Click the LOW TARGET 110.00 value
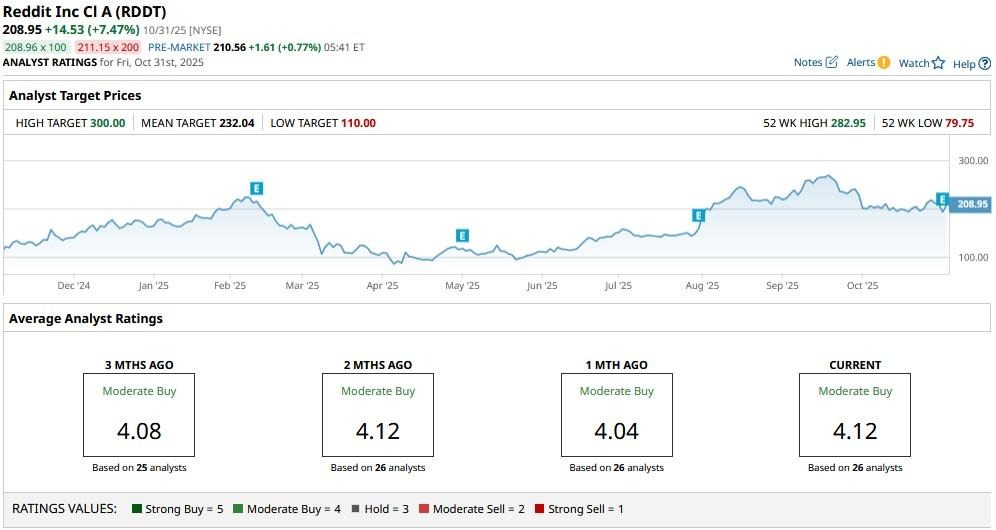The width and height of the screenshot is (996, 530). coord(358,123)
